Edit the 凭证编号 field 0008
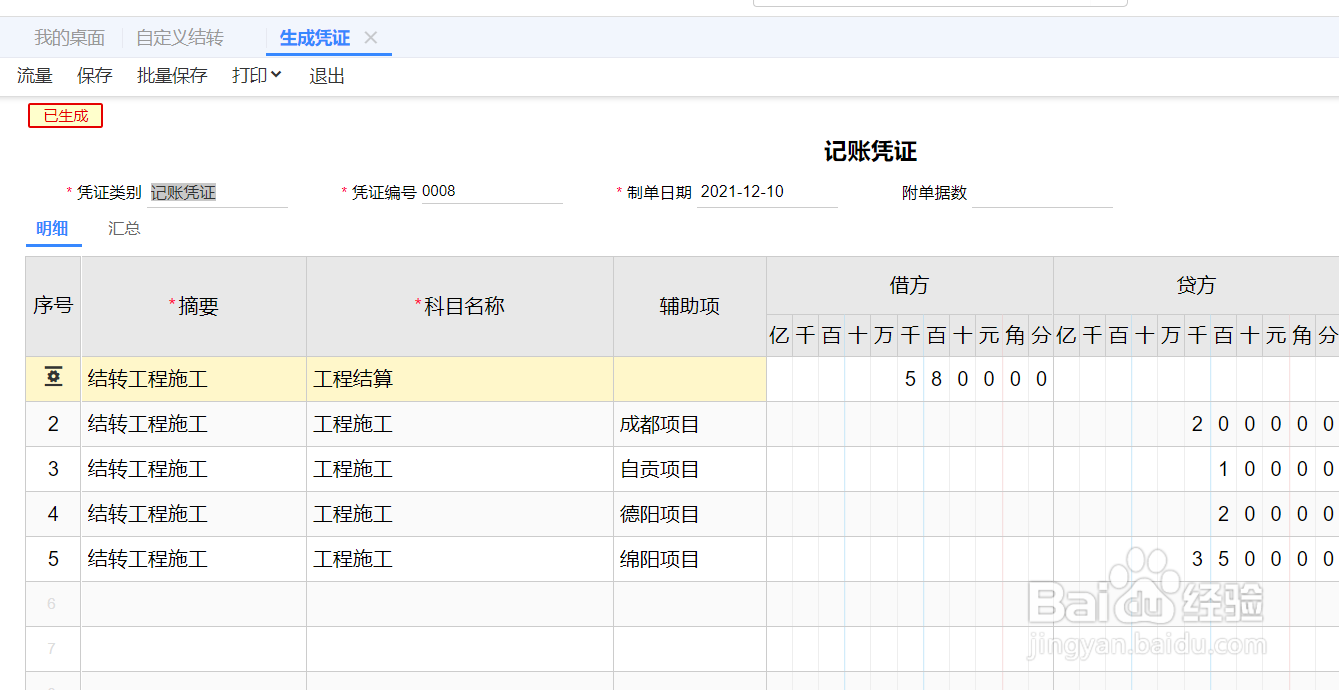Screen dimensions: 1339x690 pos(490,192)
